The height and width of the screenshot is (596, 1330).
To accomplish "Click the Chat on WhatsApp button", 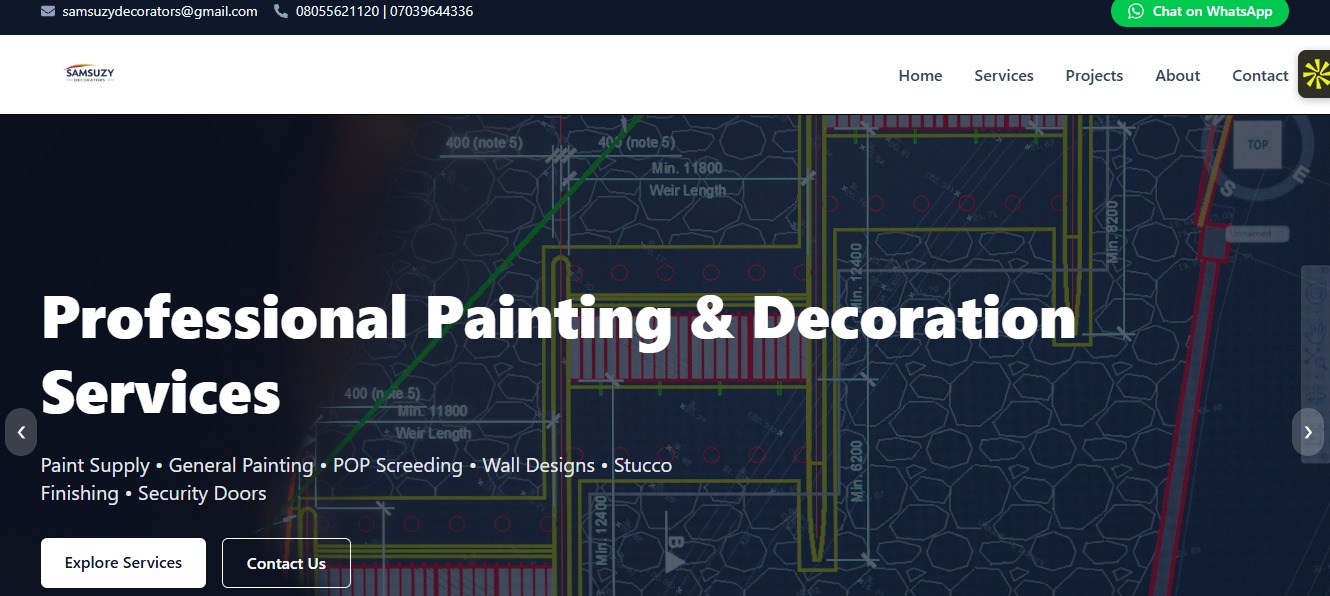I will click(x=1200, y=11).
